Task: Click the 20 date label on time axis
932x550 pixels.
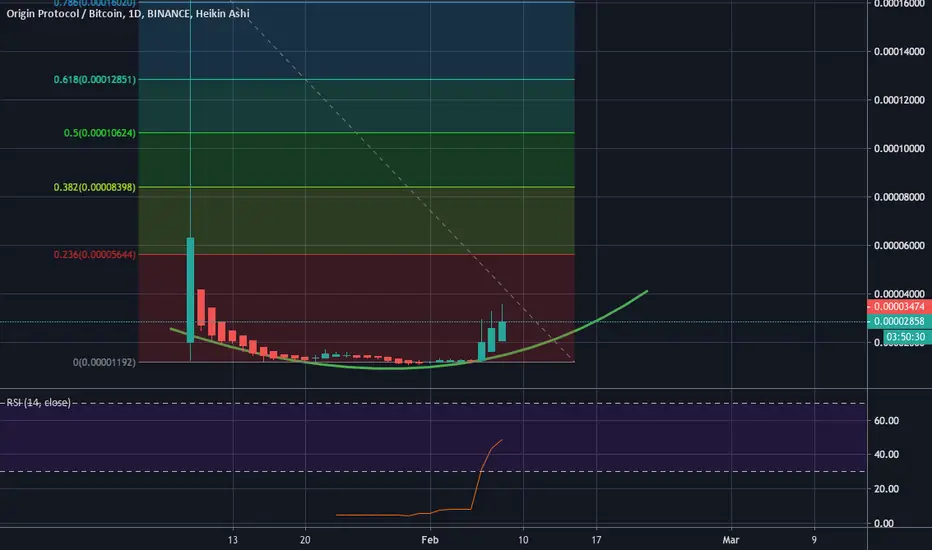Action: [x=305, y=540]
